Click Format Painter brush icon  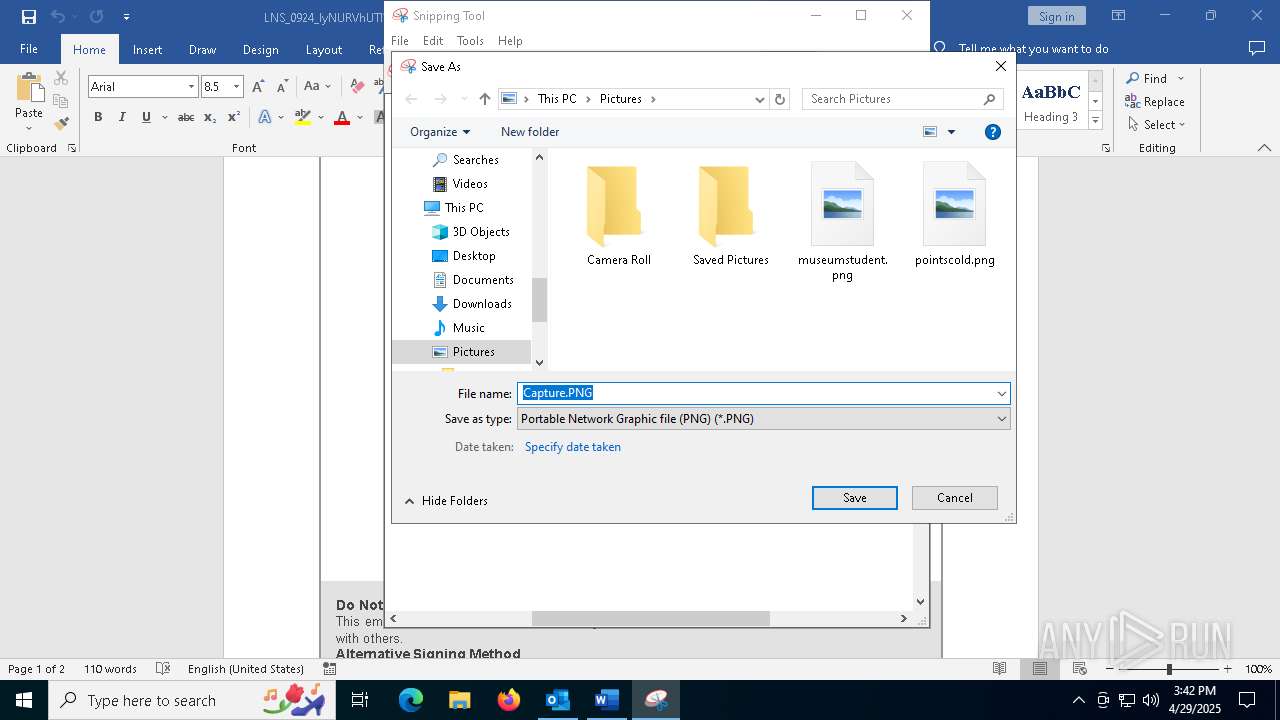pos(61,124)
